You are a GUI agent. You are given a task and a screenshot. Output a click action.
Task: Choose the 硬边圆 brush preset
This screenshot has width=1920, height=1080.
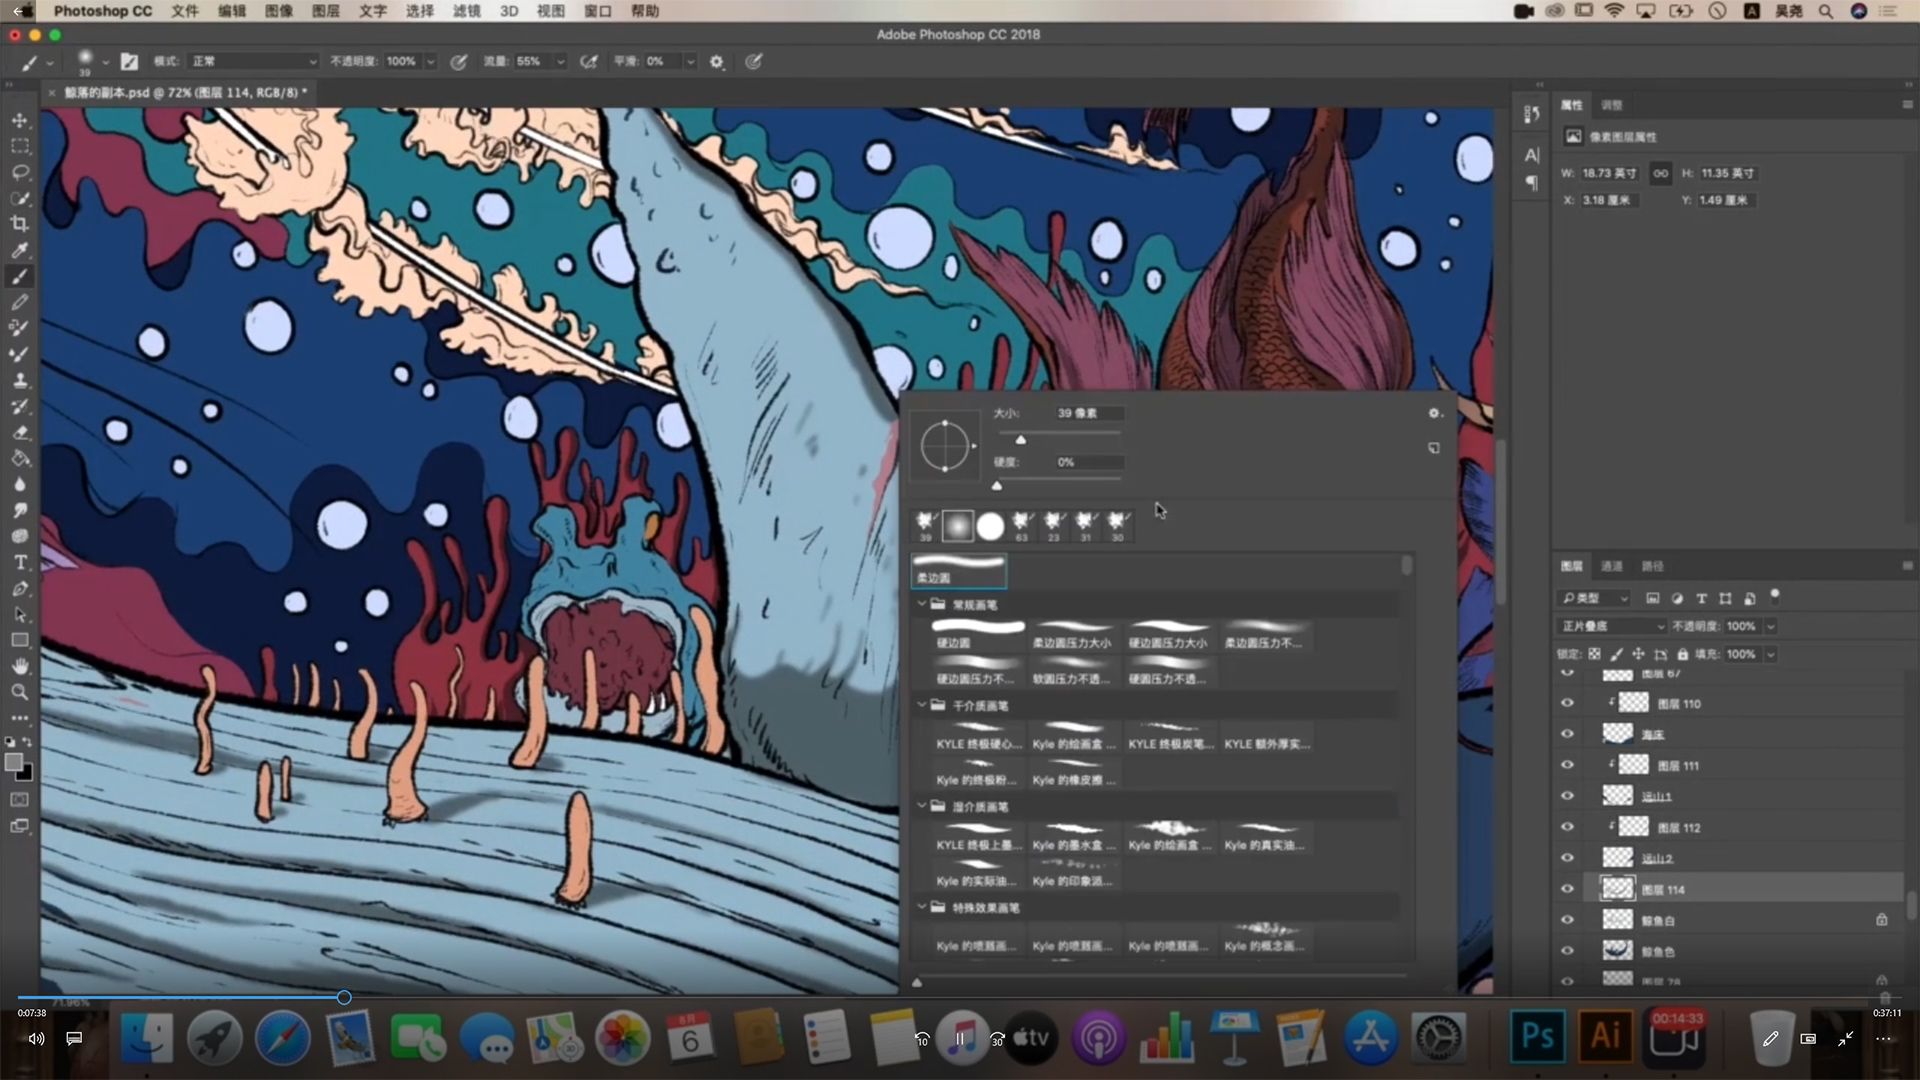click(x=978, y=634)
